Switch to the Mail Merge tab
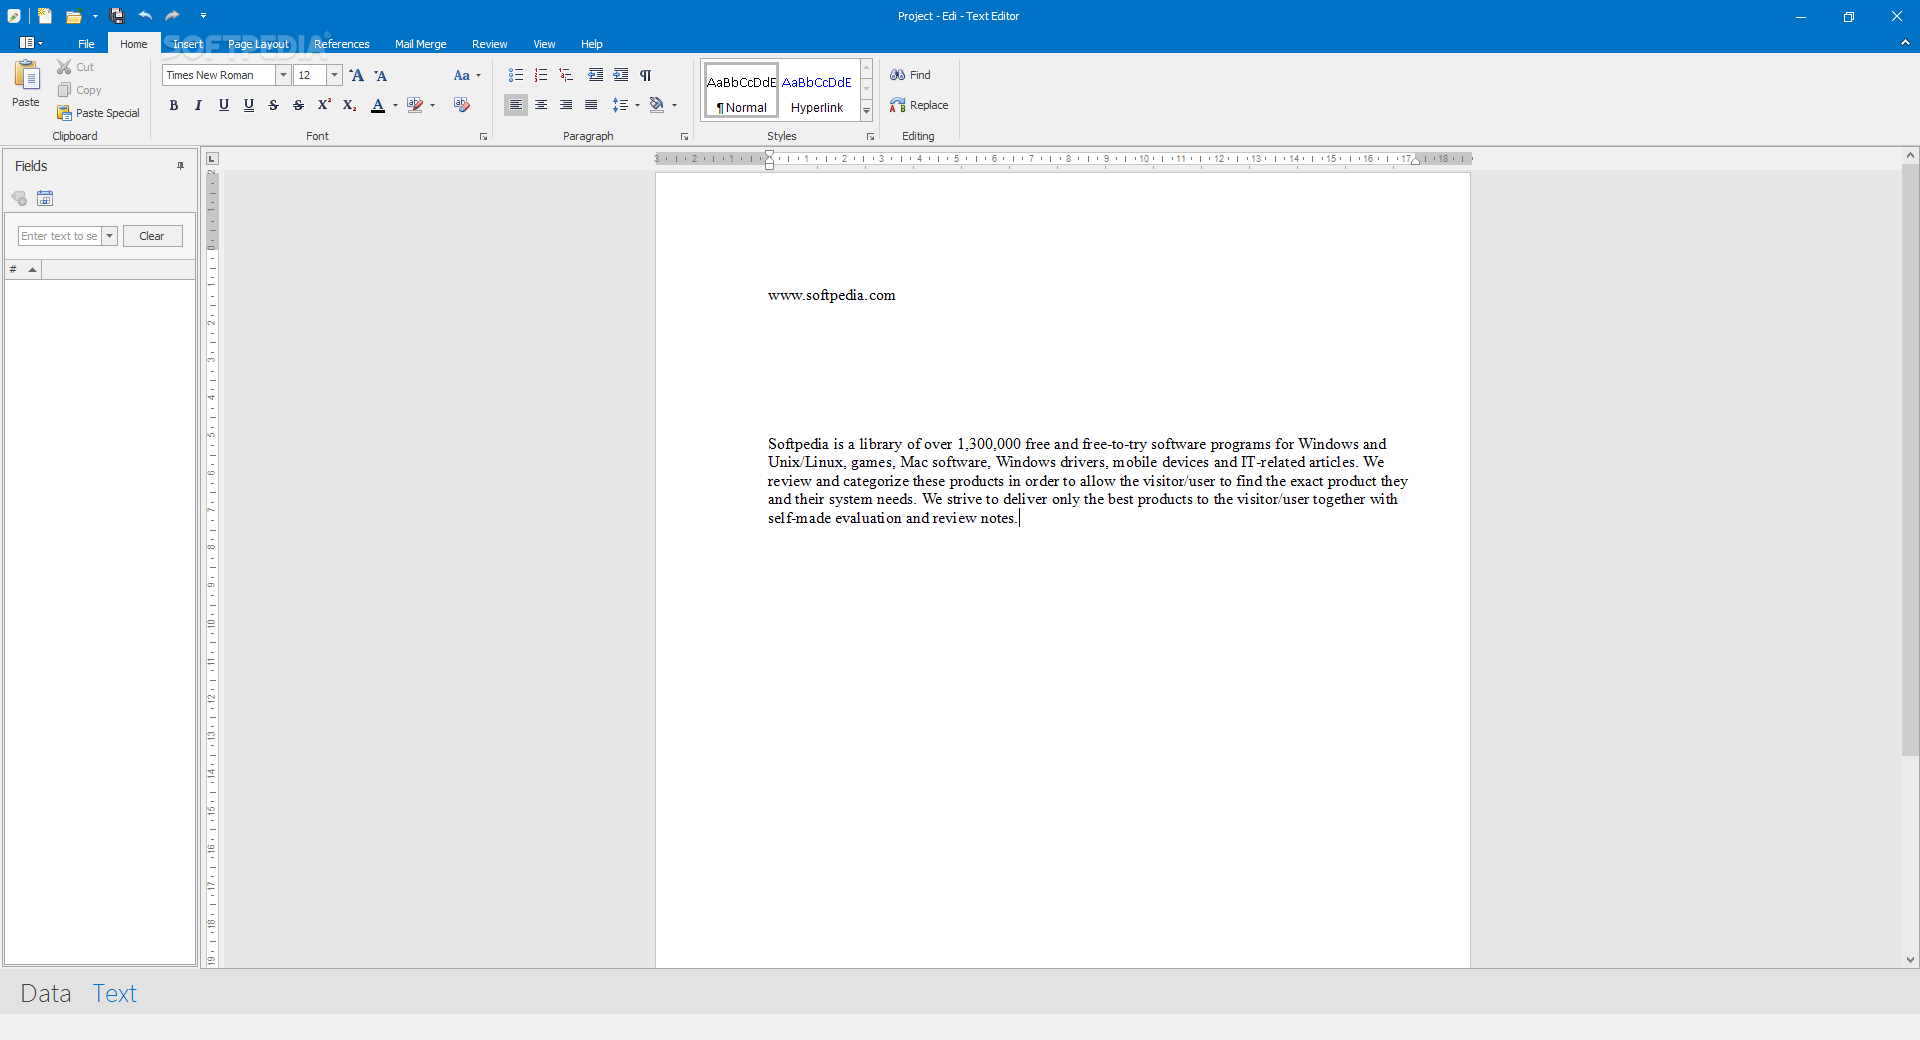This screenshot has width=1920, height=1040. 421,44
